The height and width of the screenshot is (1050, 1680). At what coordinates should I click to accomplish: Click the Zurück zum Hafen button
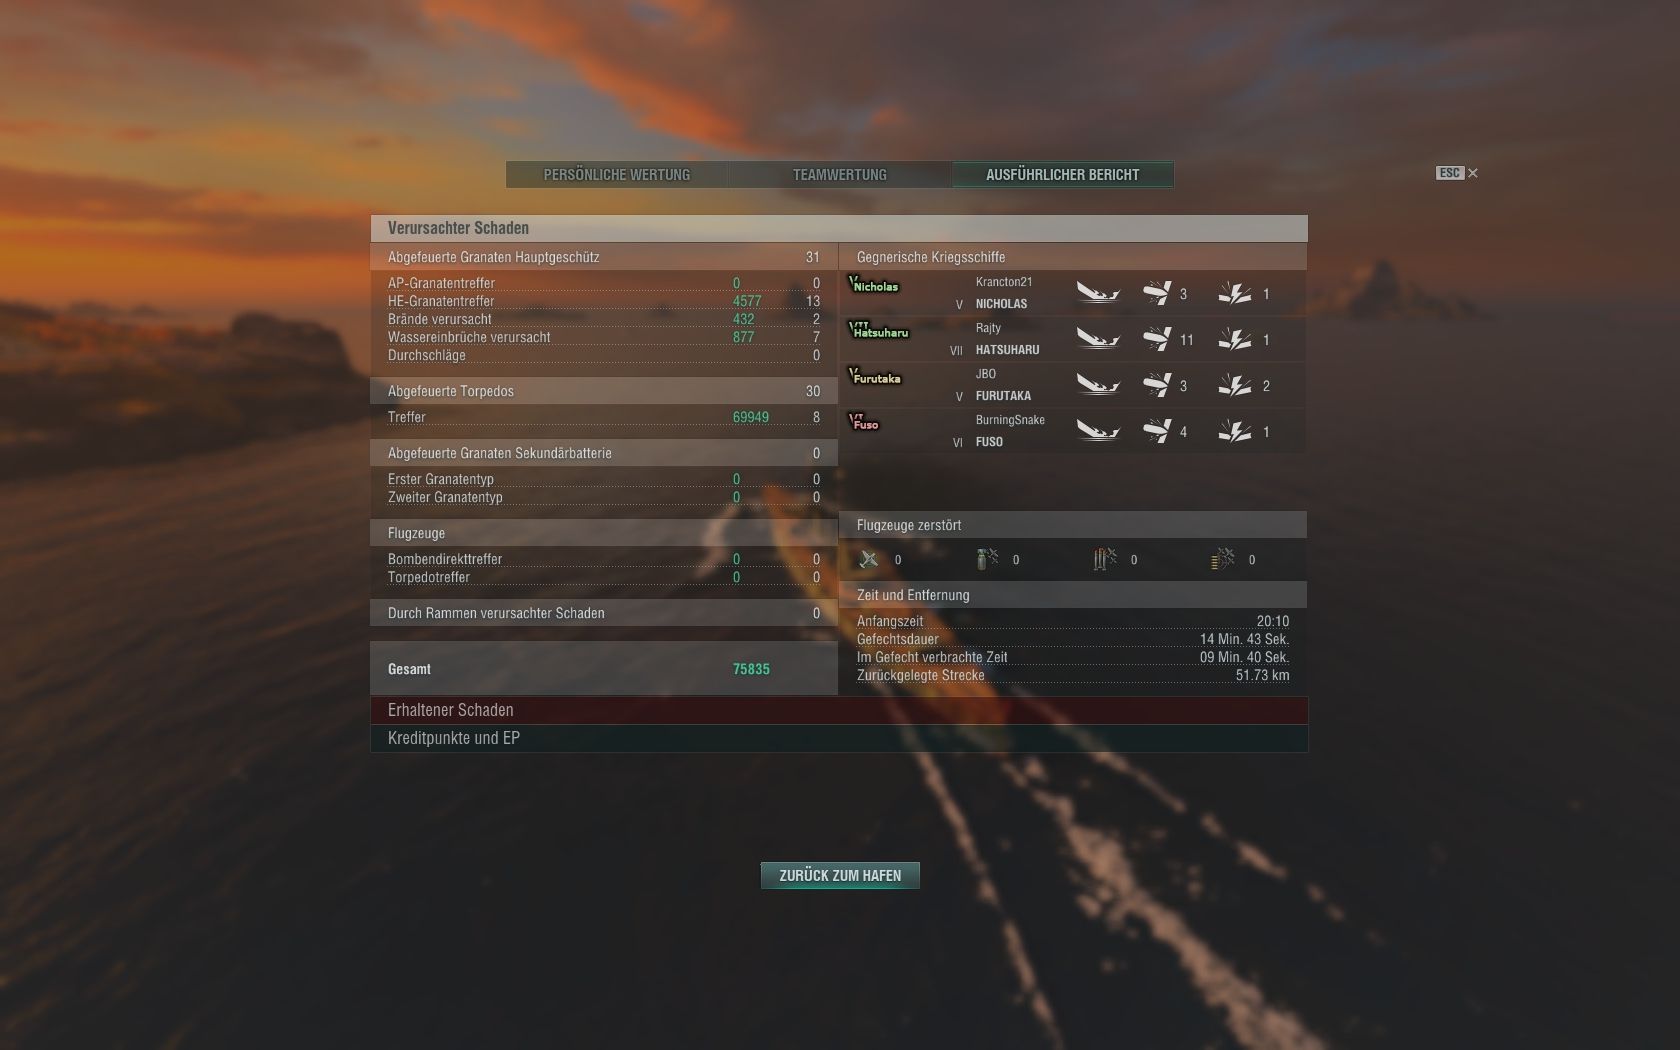click(x=840, y=875)
